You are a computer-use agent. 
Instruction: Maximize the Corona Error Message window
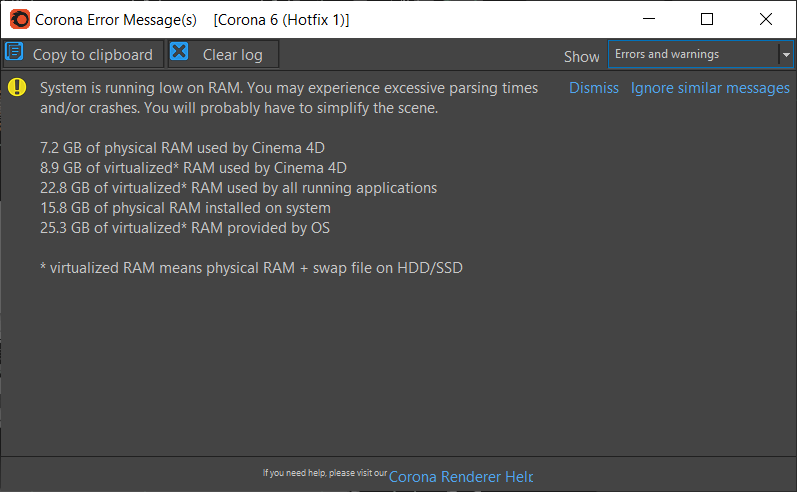[707, 19]
